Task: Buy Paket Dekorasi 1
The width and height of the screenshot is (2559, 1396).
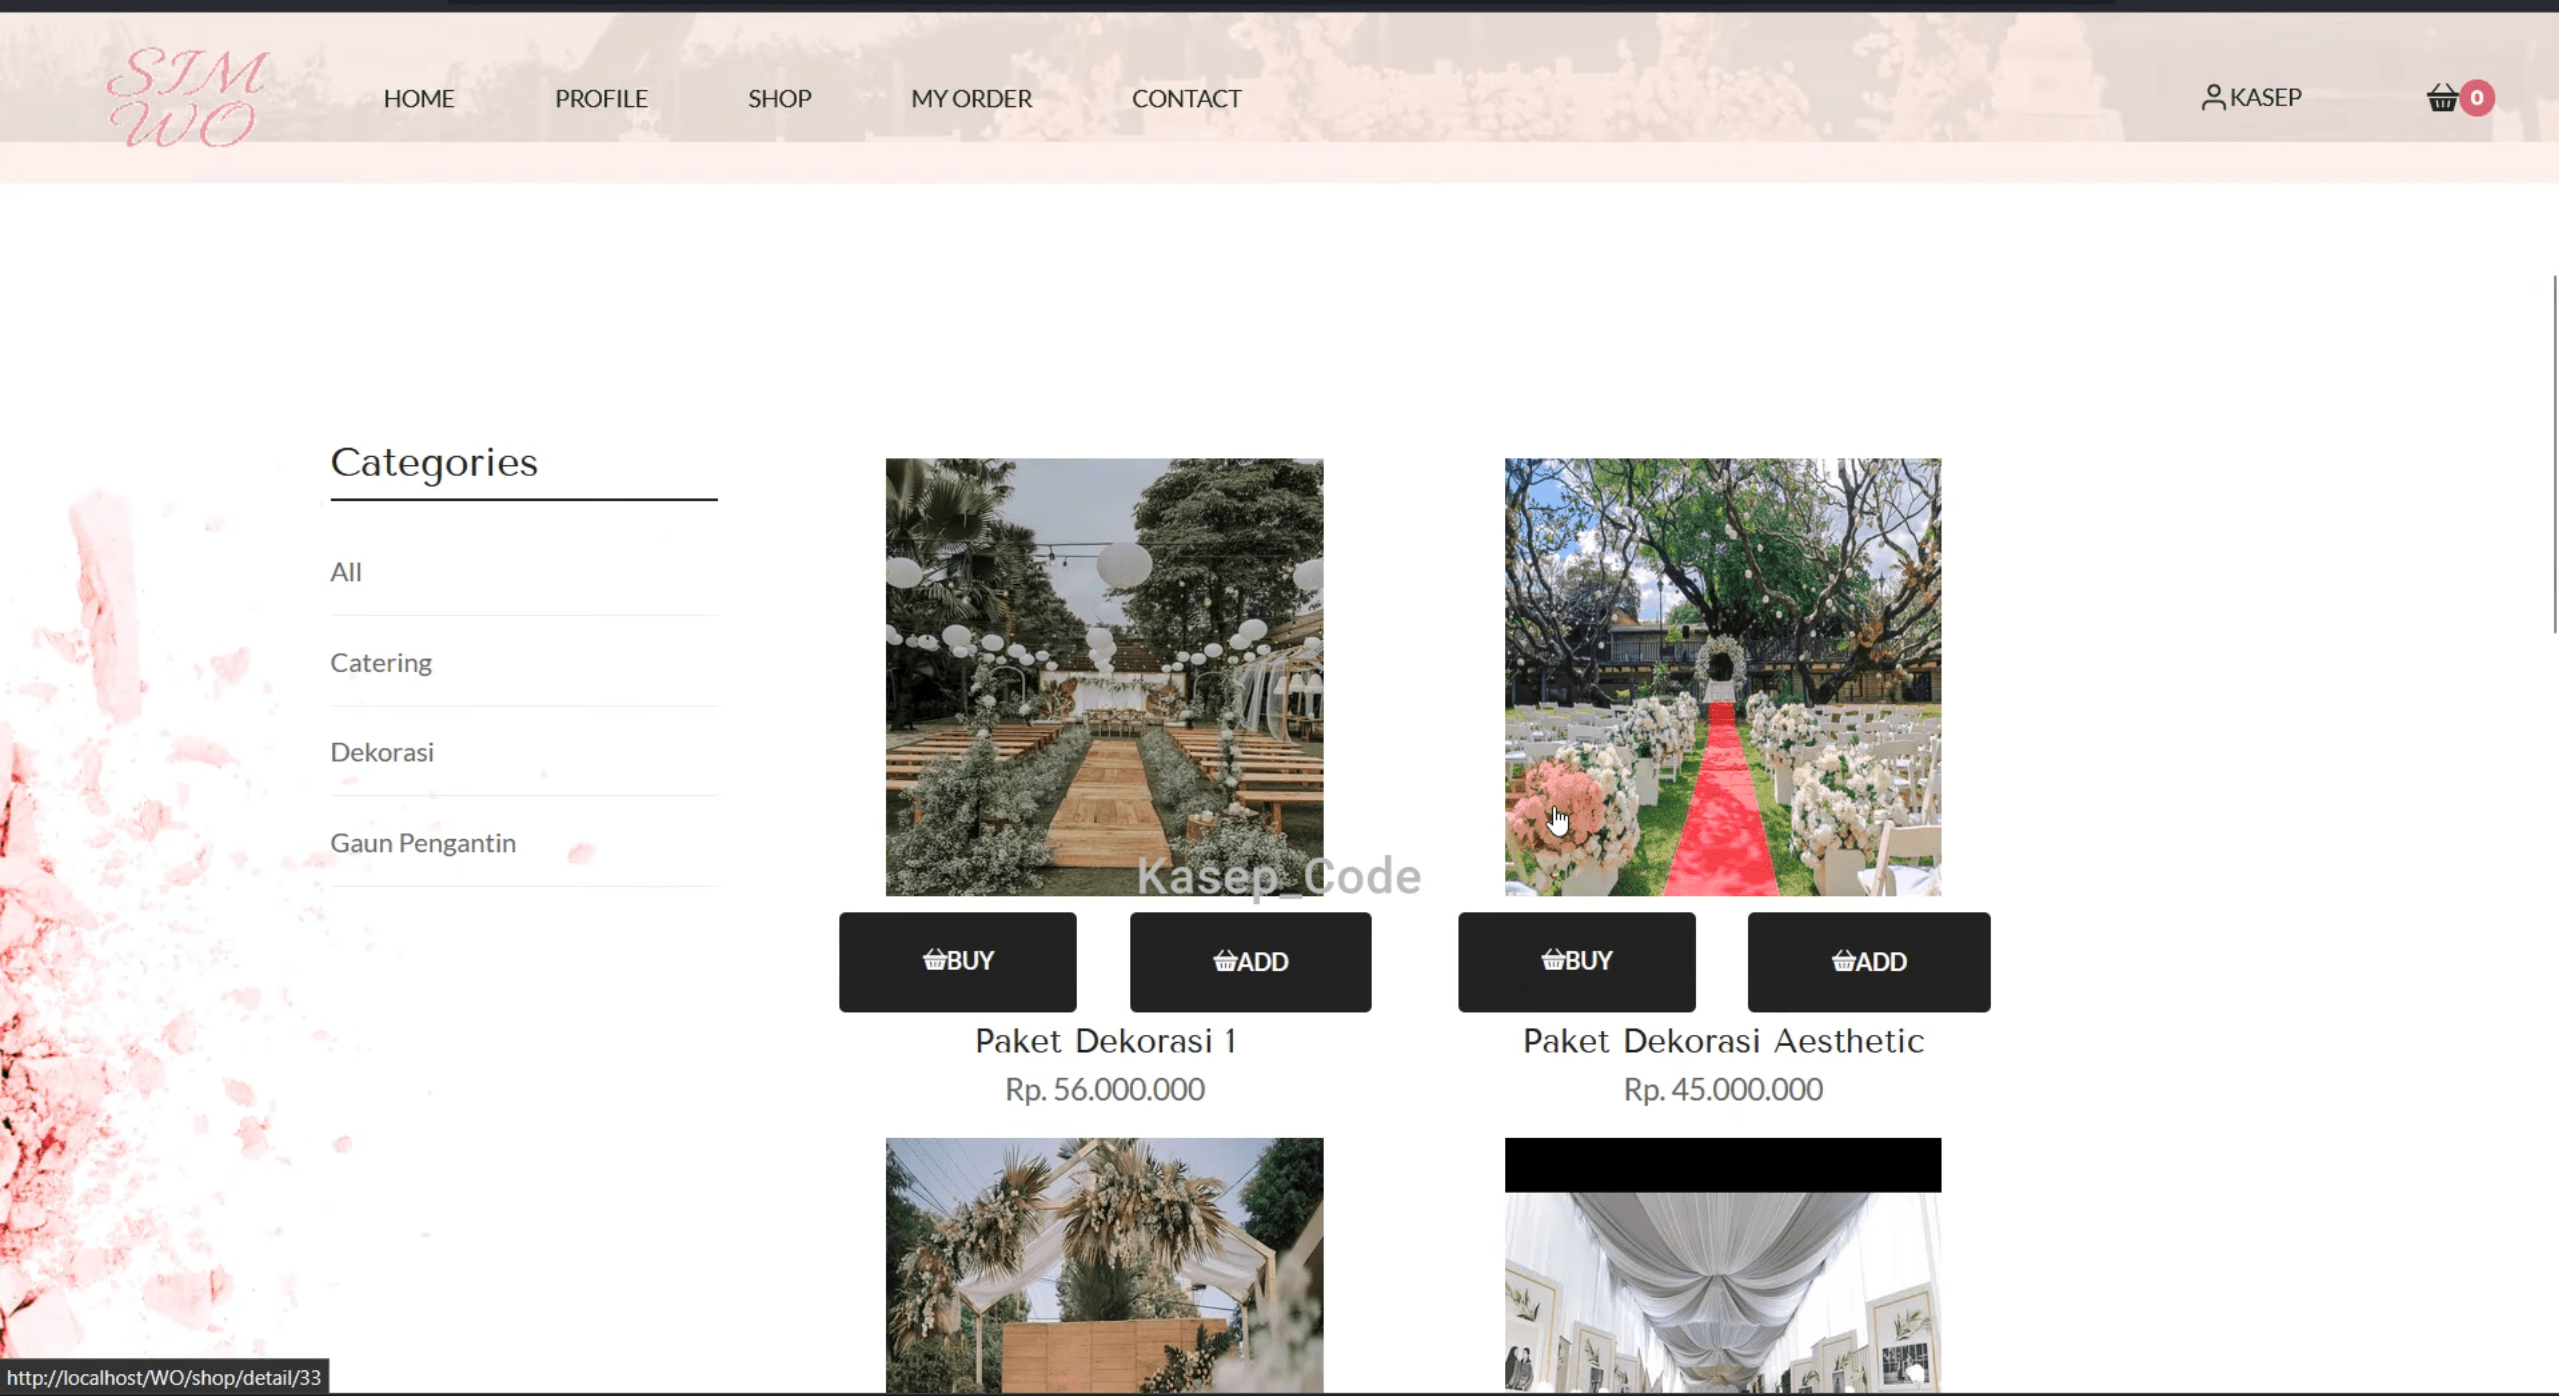Action: coord(957,961)
